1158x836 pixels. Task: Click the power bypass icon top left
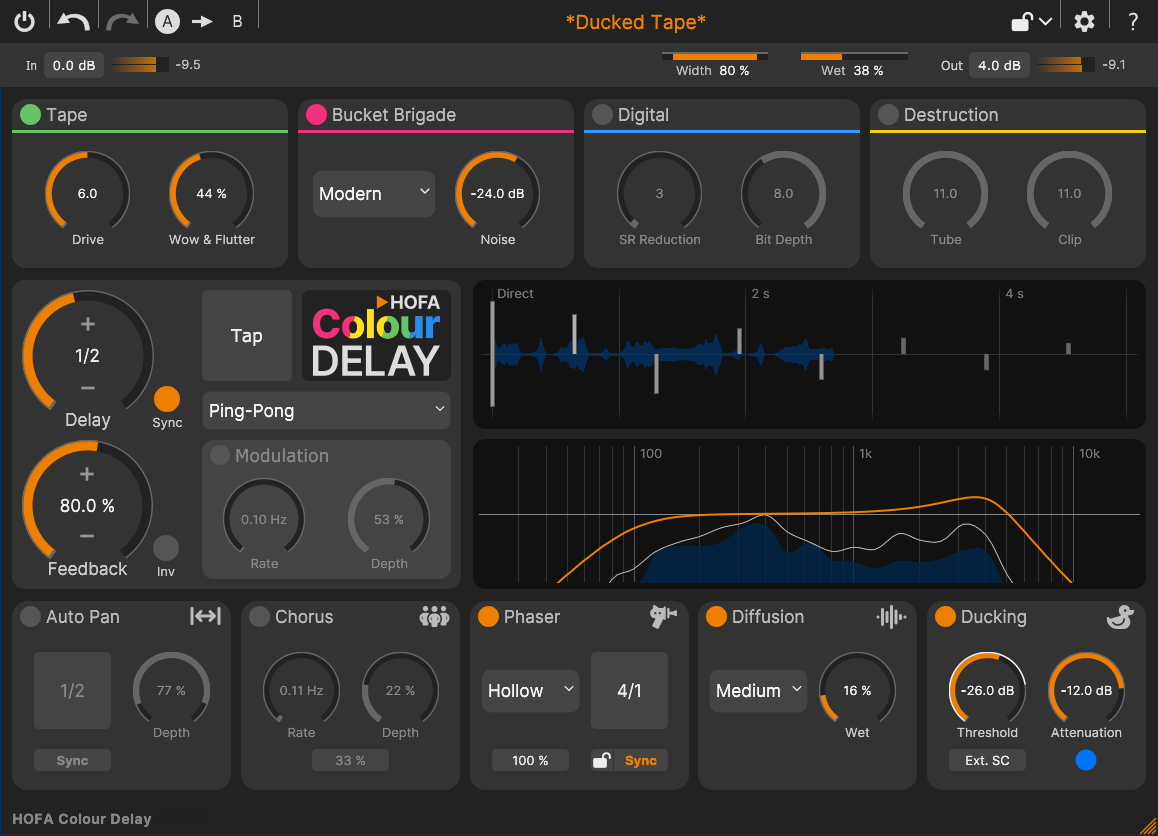pyautogui.click(x=24, y=20)
